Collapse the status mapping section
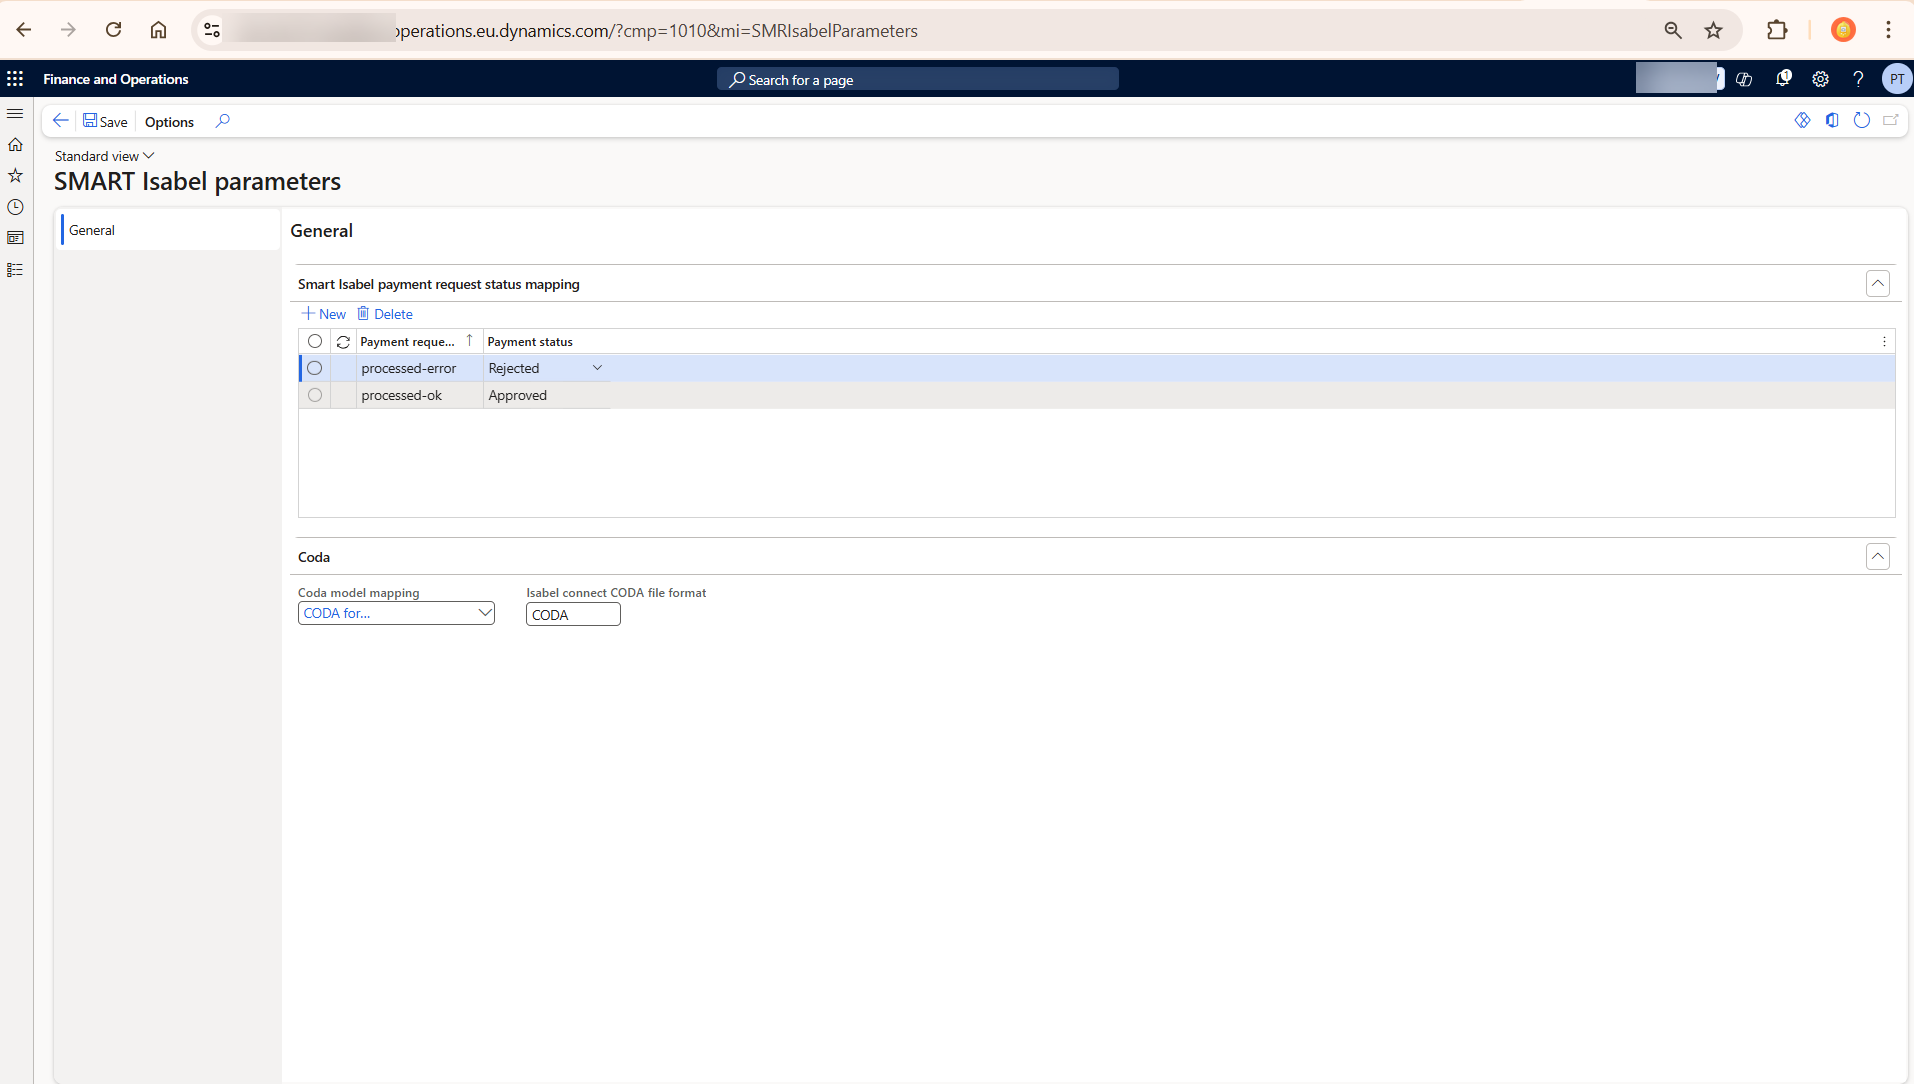The height and width of the screenshot is (1084, 1914). [1877, 284]
